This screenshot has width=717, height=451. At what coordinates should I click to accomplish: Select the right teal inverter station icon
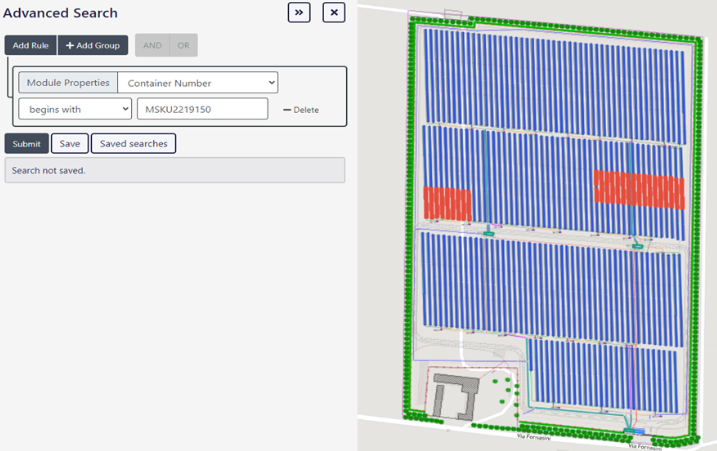click(x=636, y=244)
